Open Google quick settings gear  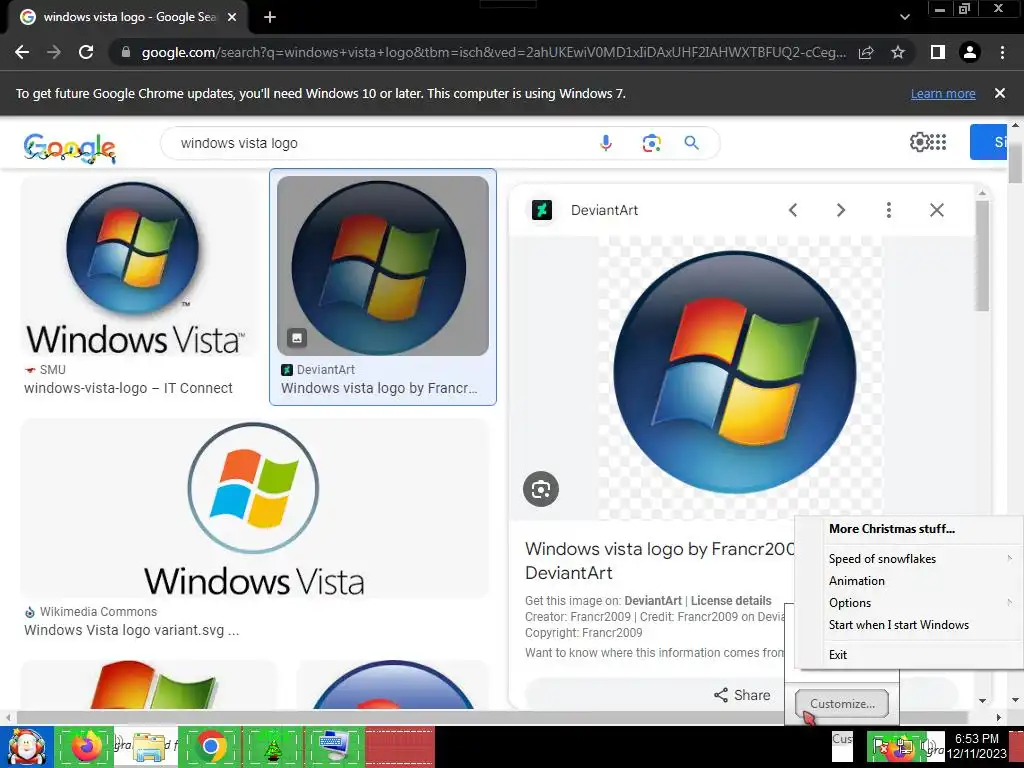918,142
